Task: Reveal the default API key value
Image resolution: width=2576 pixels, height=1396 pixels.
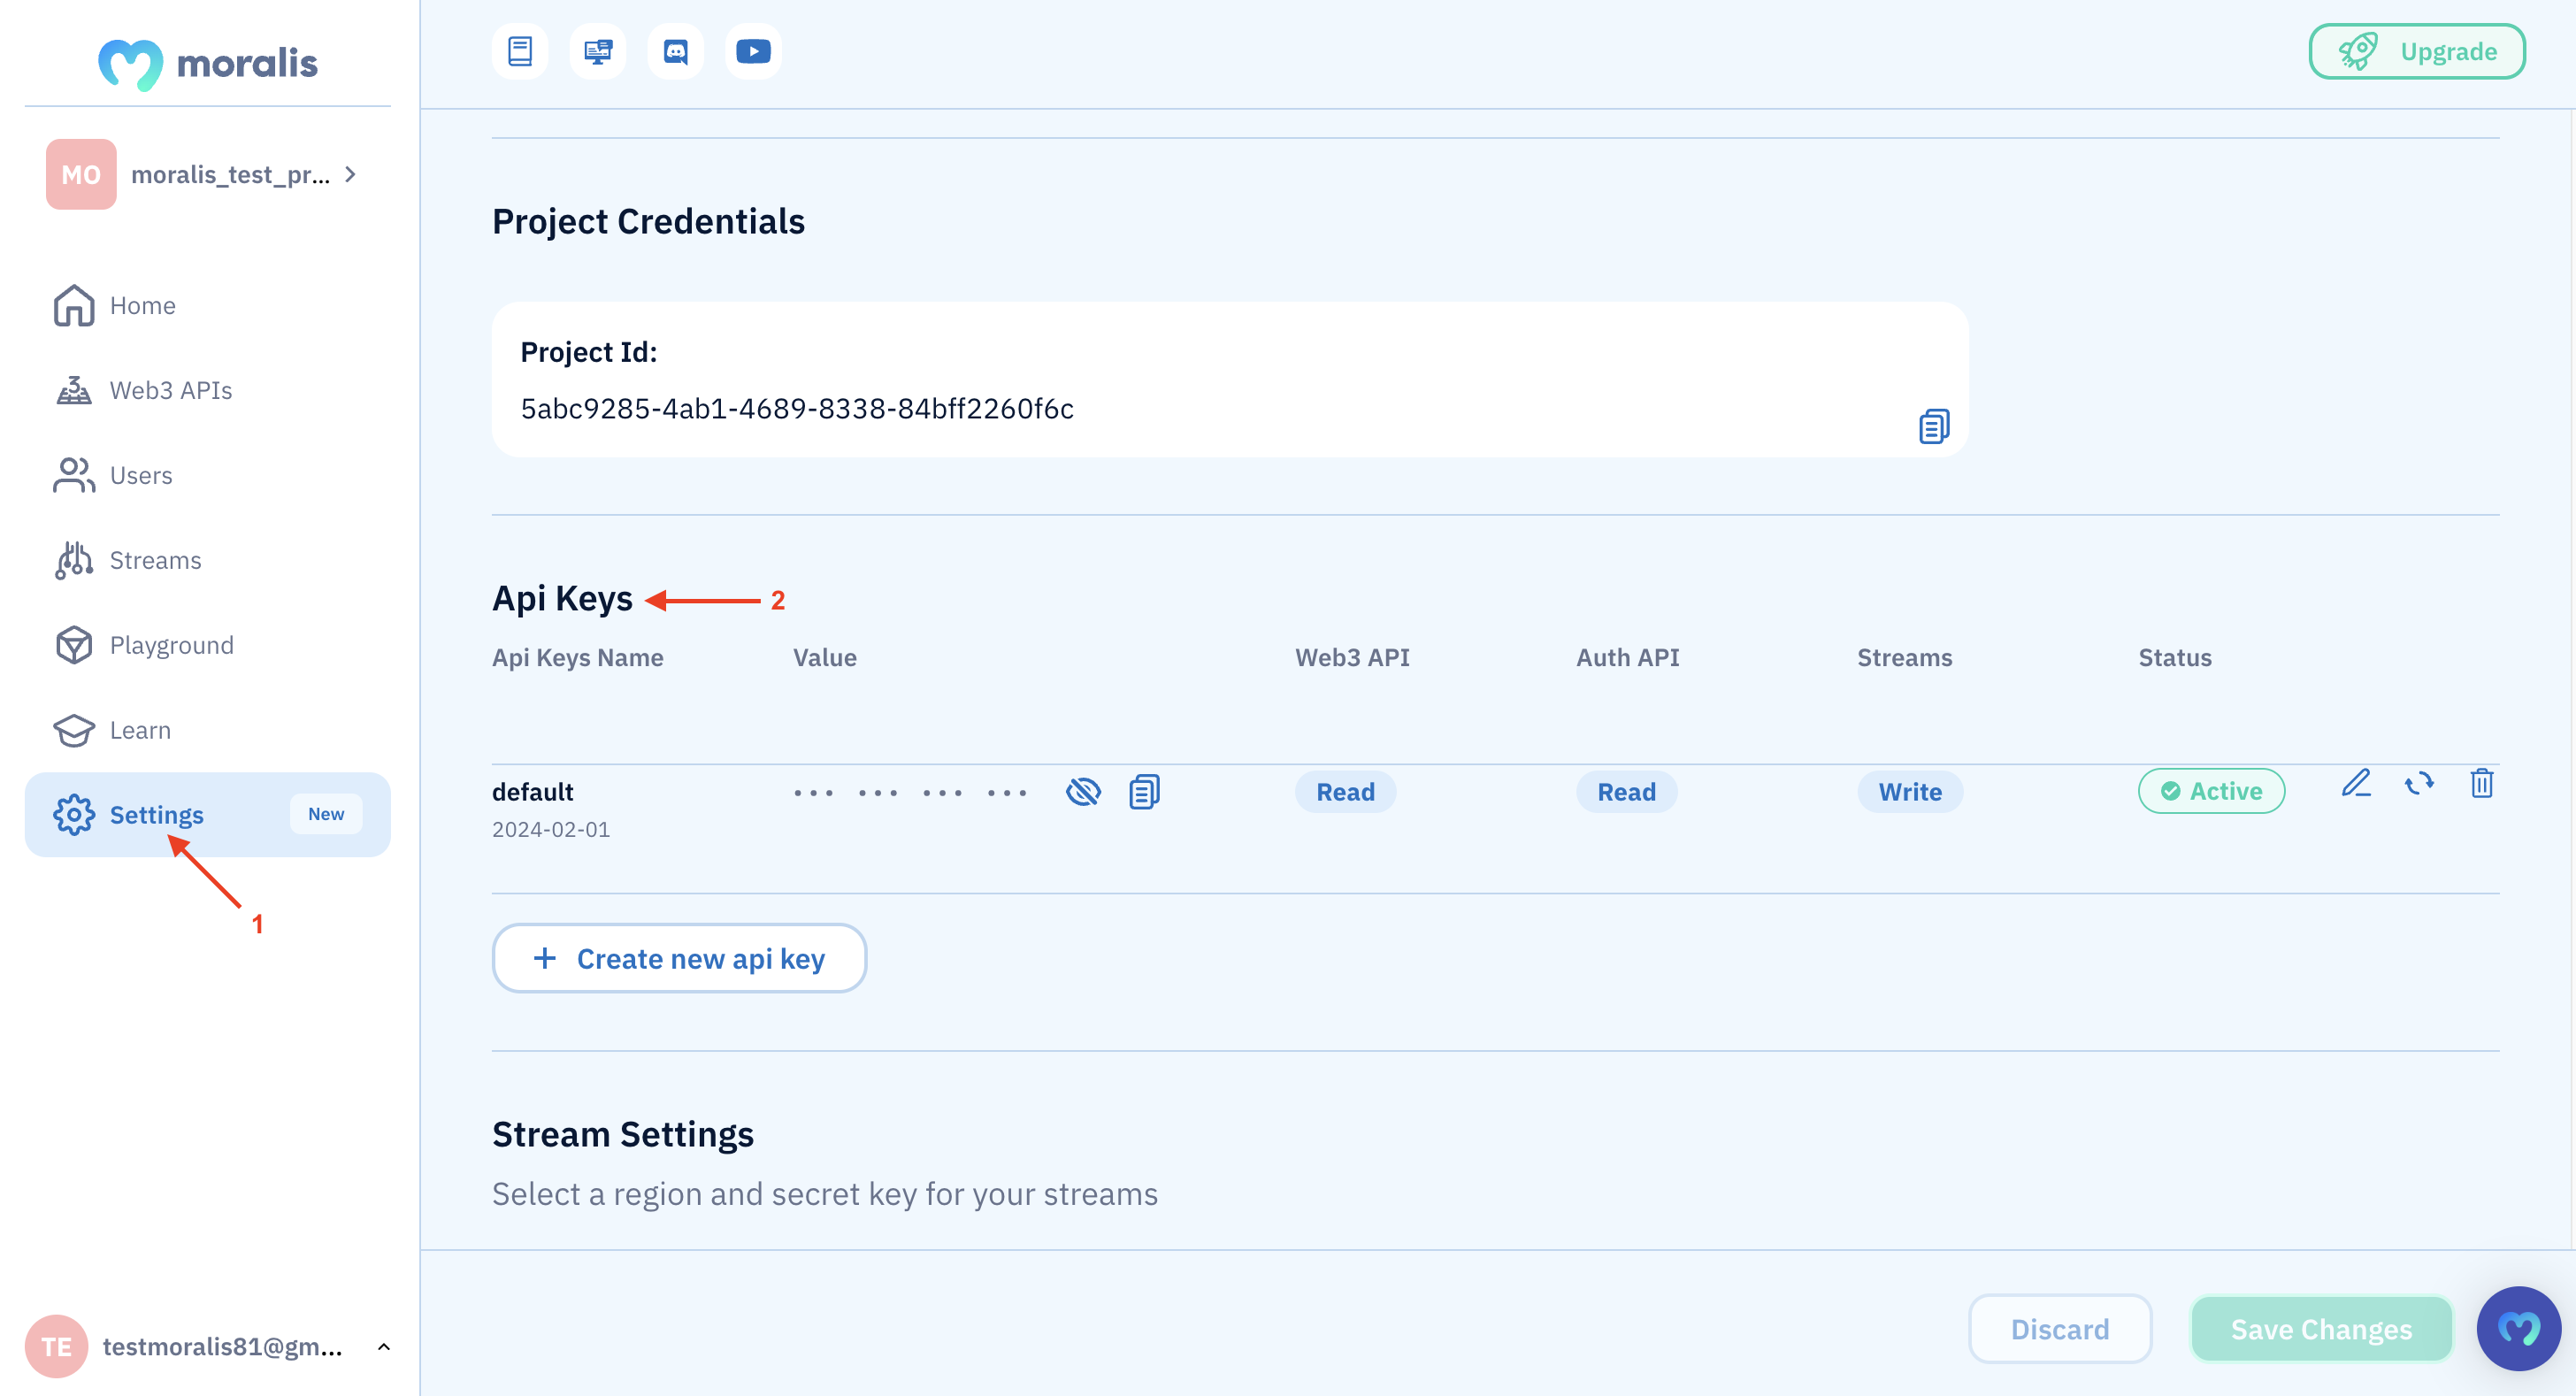Action: [1083, 792]
